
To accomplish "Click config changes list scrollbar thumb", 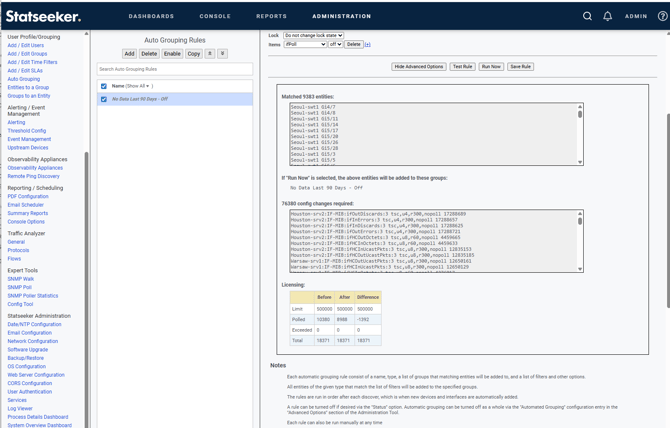I will 580,221.
